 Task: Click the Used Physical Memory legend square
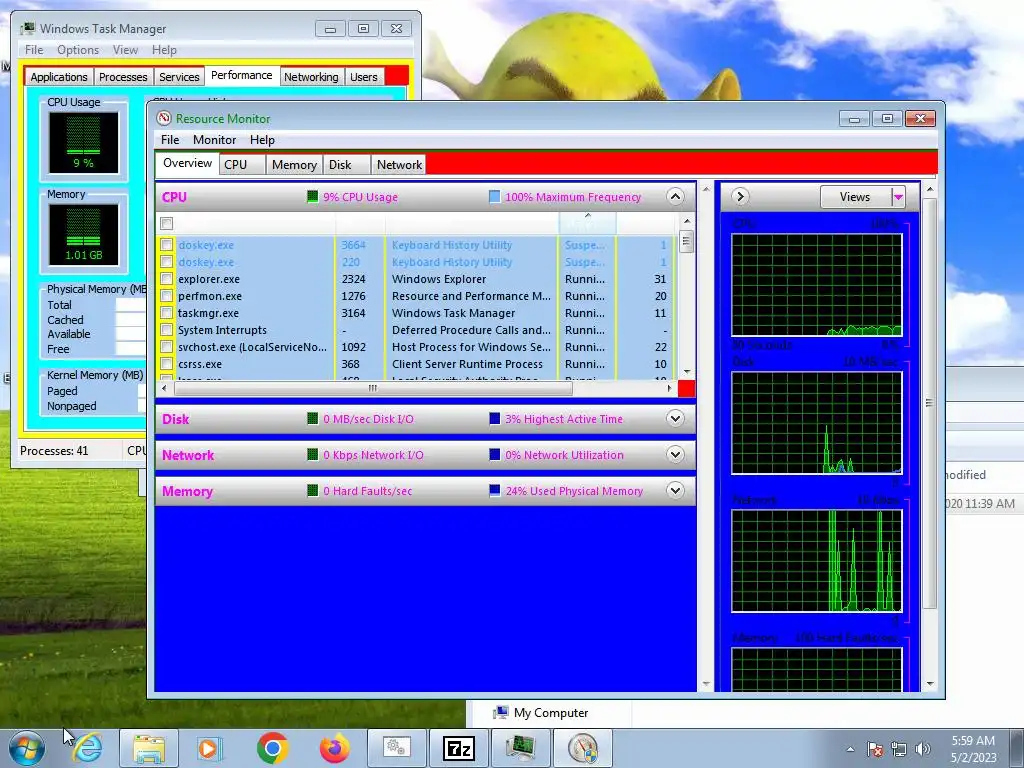[494, 490]
